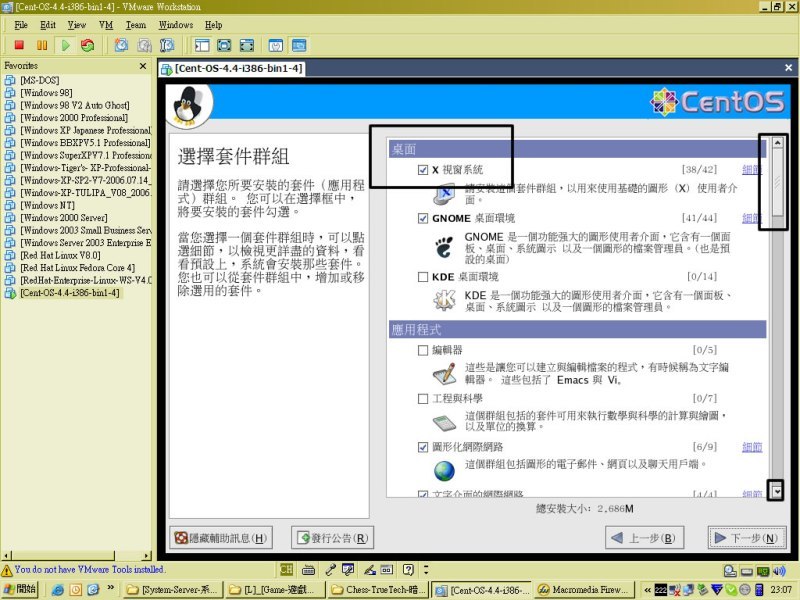Show the VM console view icon
800x600 pixels.
[299, 45]
